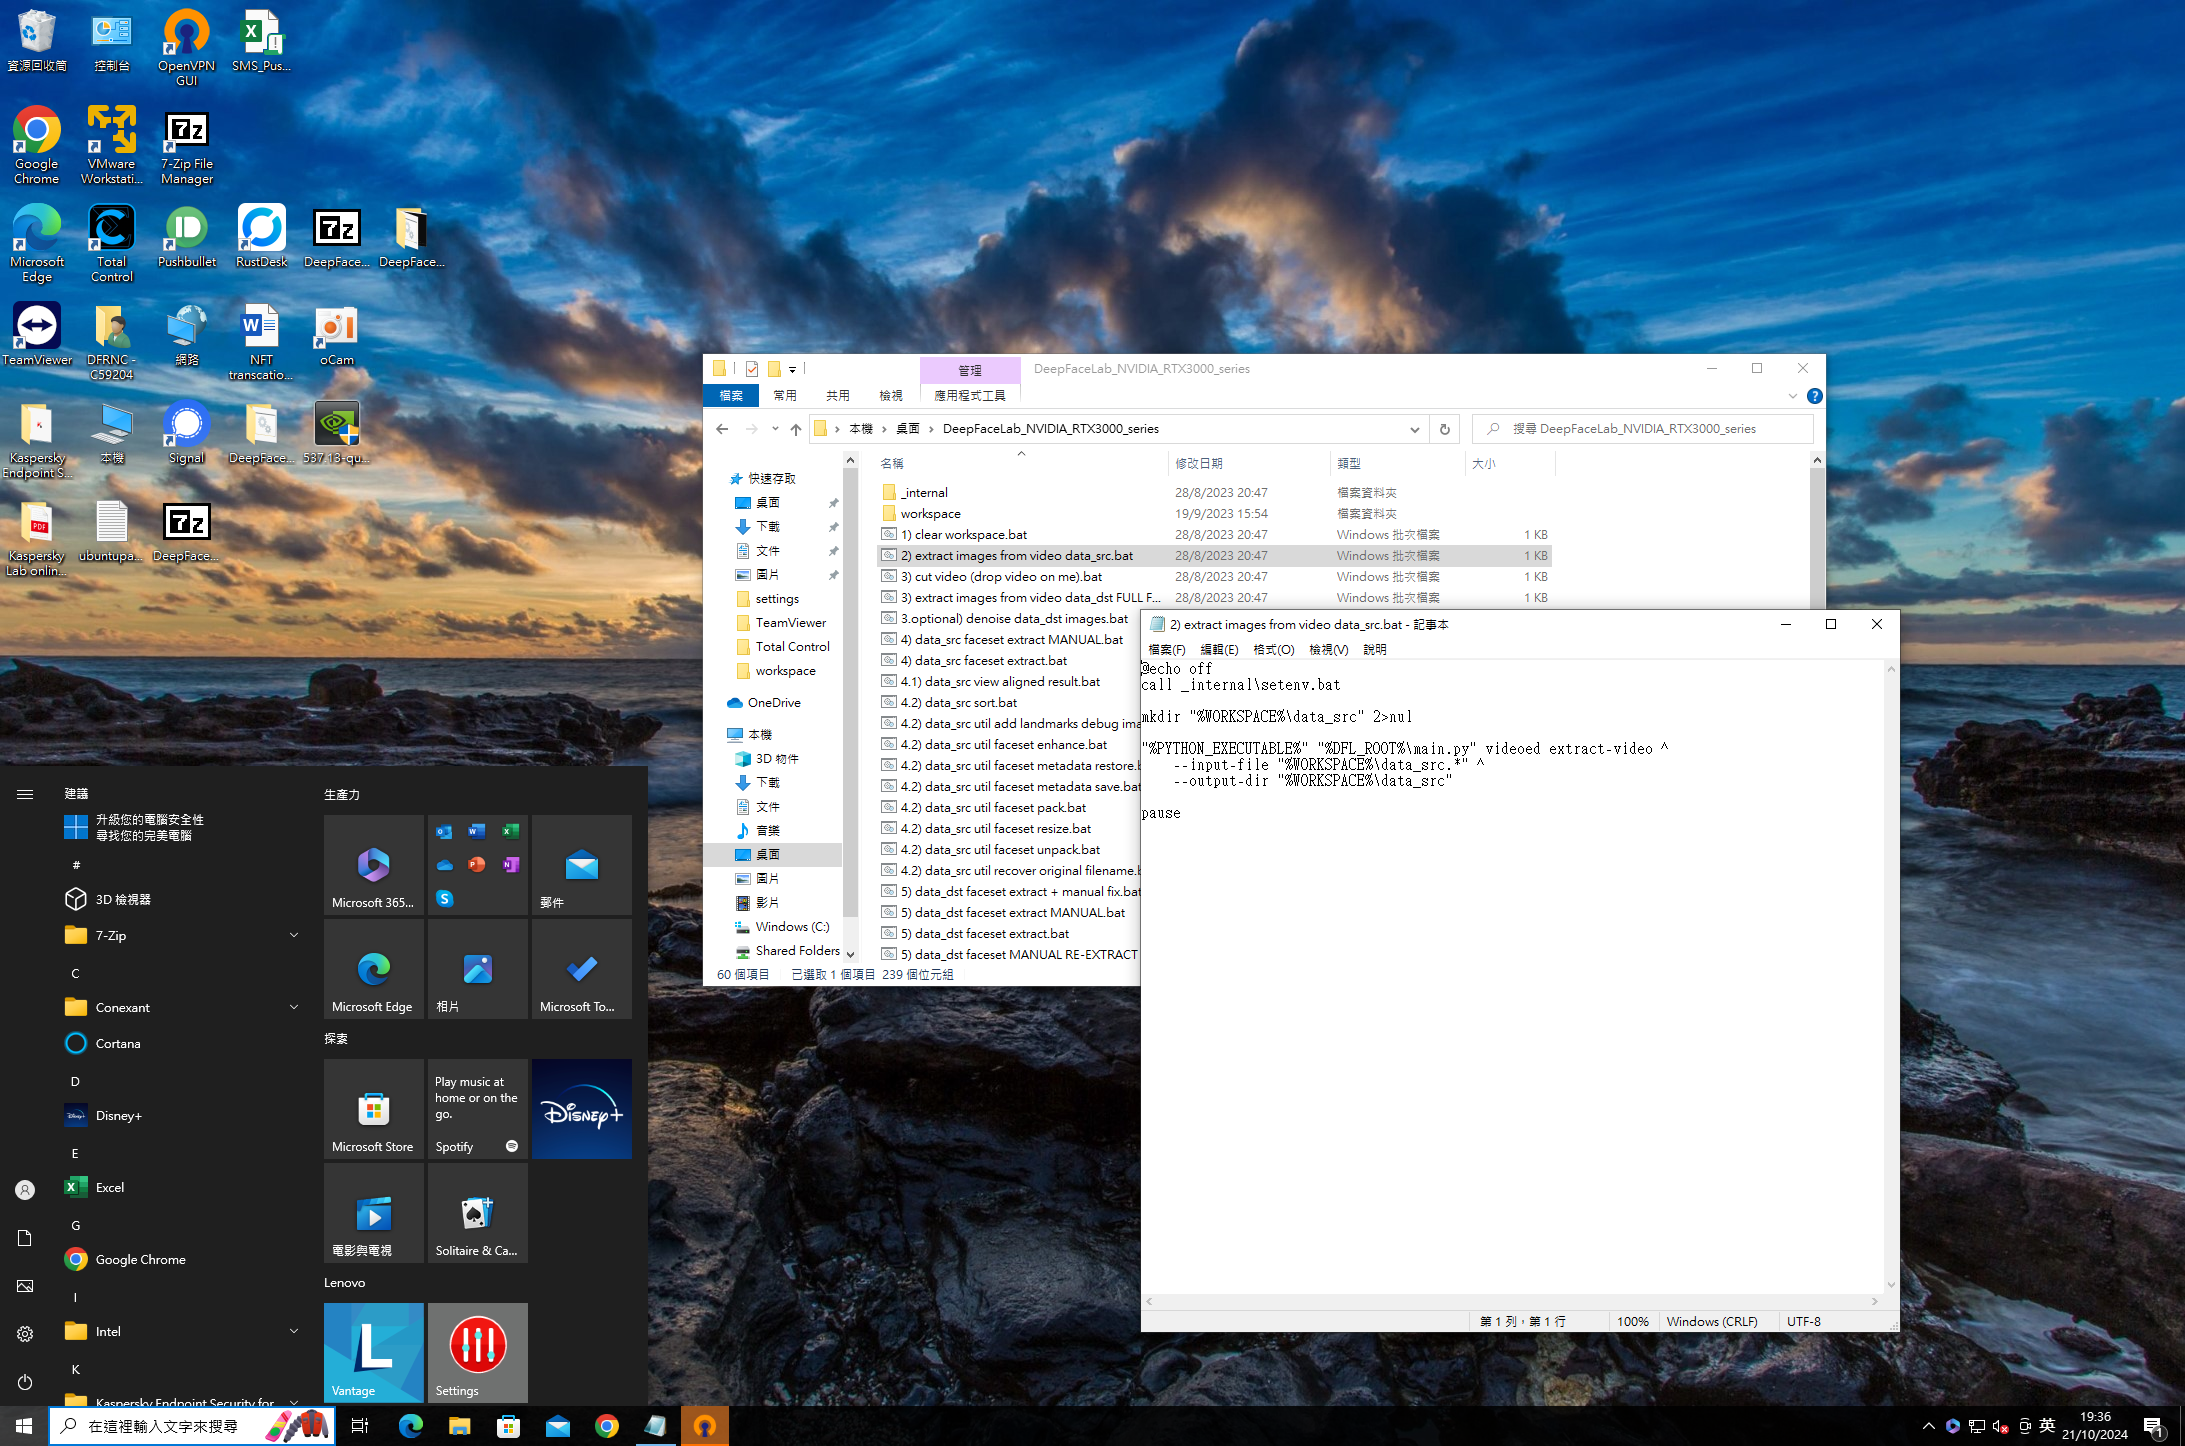Open Settings gear in Start menu sidebar
This screenshot has height=1446, width=2185.
[25, 1334]
